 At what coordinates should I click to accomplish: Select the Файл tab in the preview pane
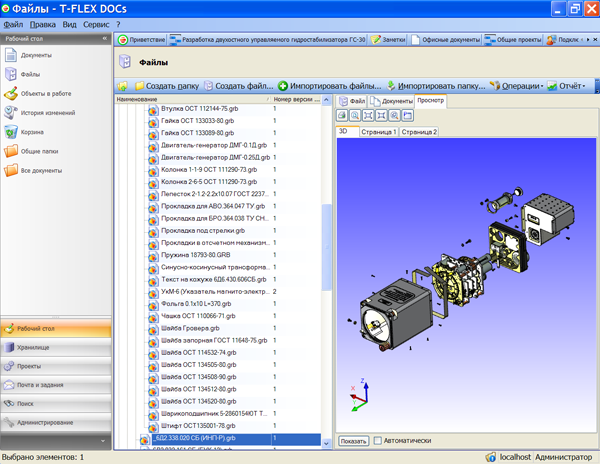352,101
